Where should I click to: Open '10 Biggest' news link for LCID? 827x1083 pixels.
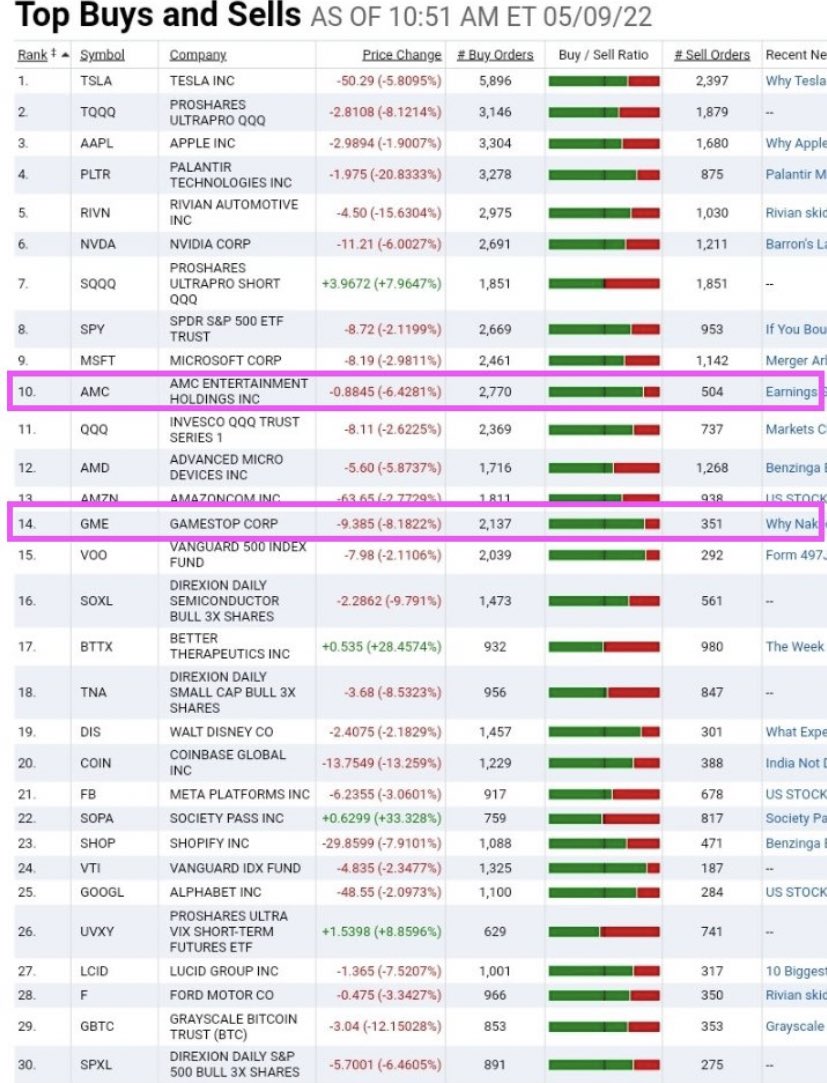tap(796, 970)
